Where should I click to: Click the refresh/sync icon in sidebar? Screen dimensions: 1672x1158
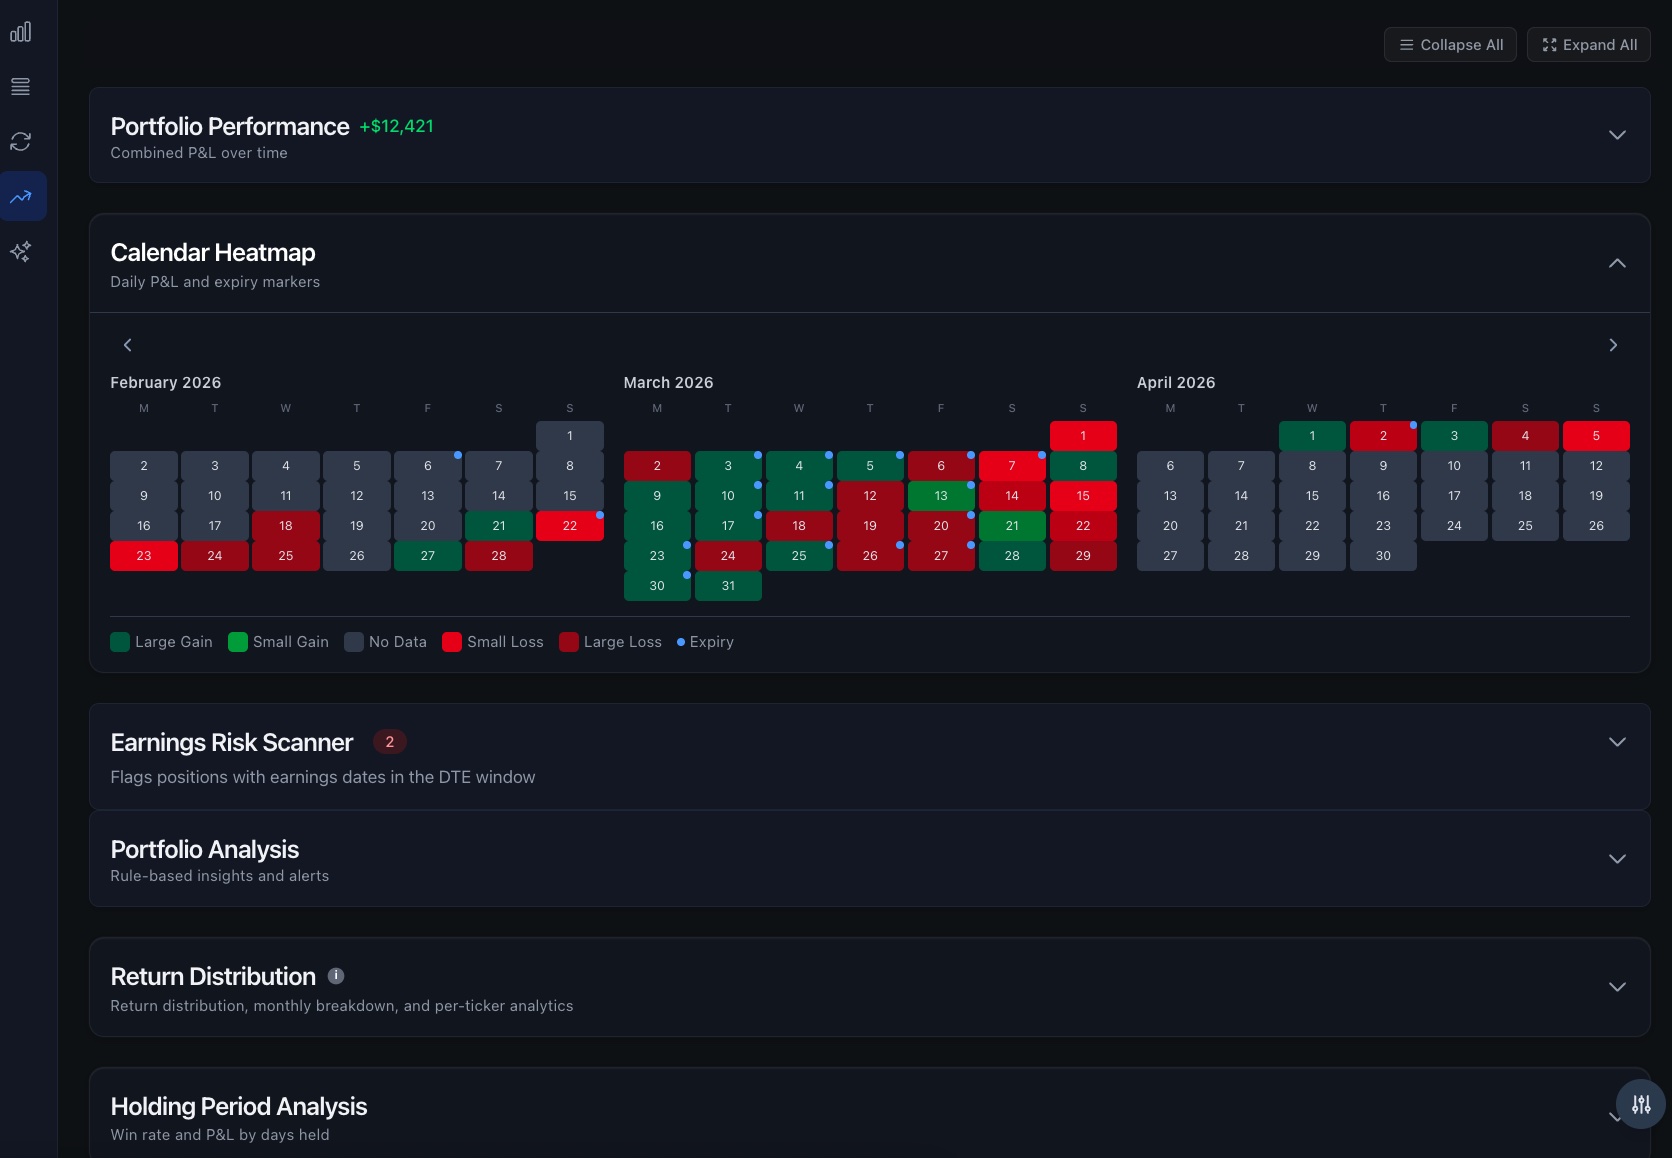pos(21,142)
